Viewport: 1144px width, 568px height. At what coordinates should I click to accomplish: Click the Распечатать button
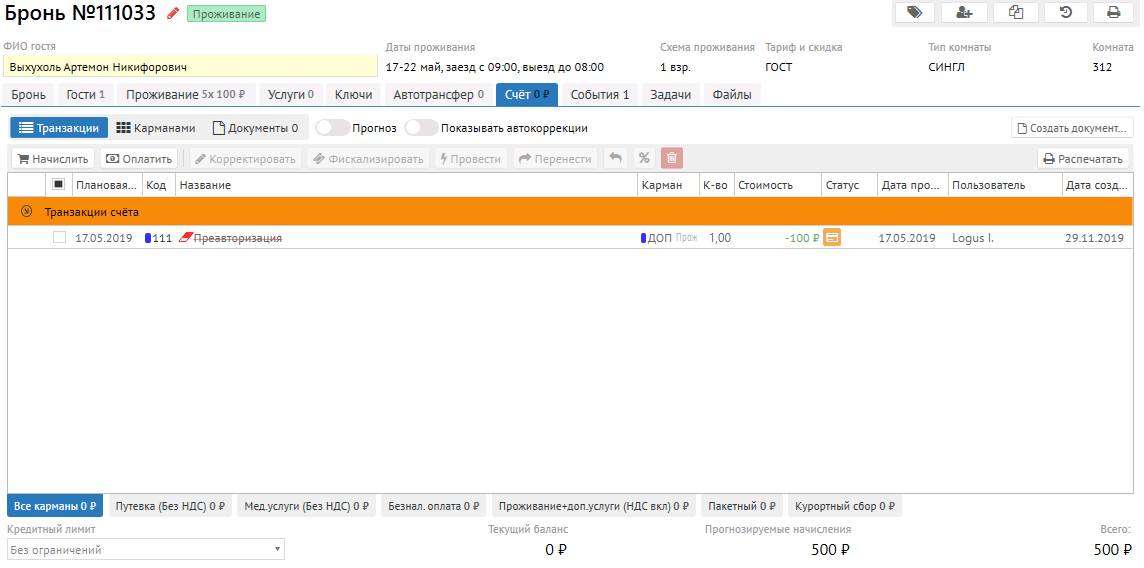(1083, 158)
